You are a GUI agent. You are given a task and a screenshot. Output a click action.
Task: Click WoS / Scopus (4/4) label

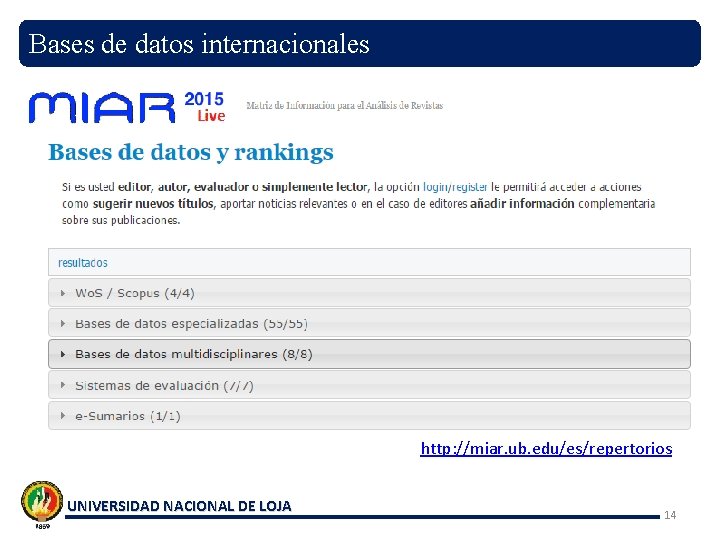[135, 293]
